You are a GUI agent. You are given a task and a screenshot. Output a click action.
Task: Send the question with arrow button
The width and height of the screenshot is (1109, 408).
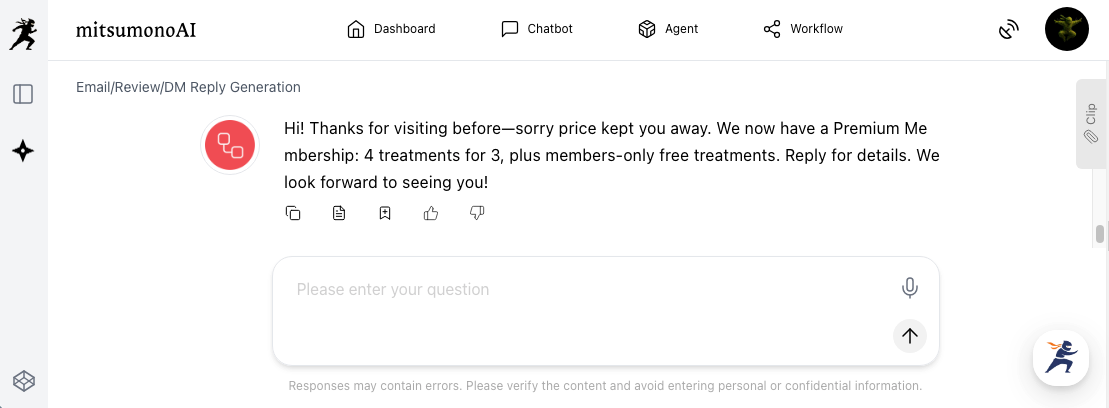pos(909,336)
